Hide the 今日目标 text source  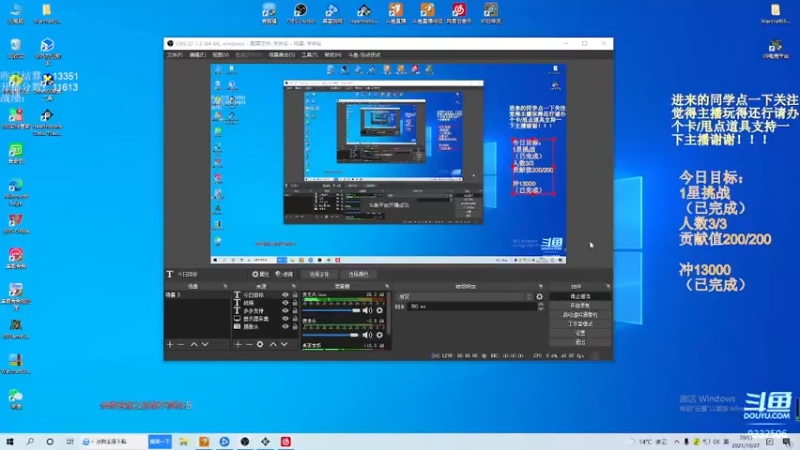tap(285, 295)
